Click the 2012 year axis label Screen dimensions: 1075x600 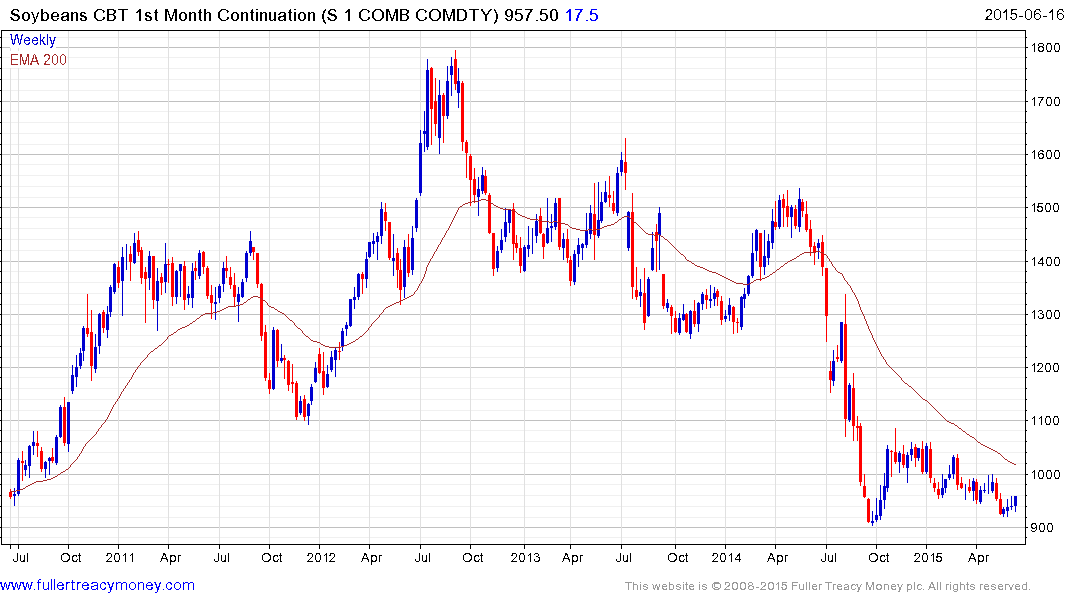click(321, 557)
